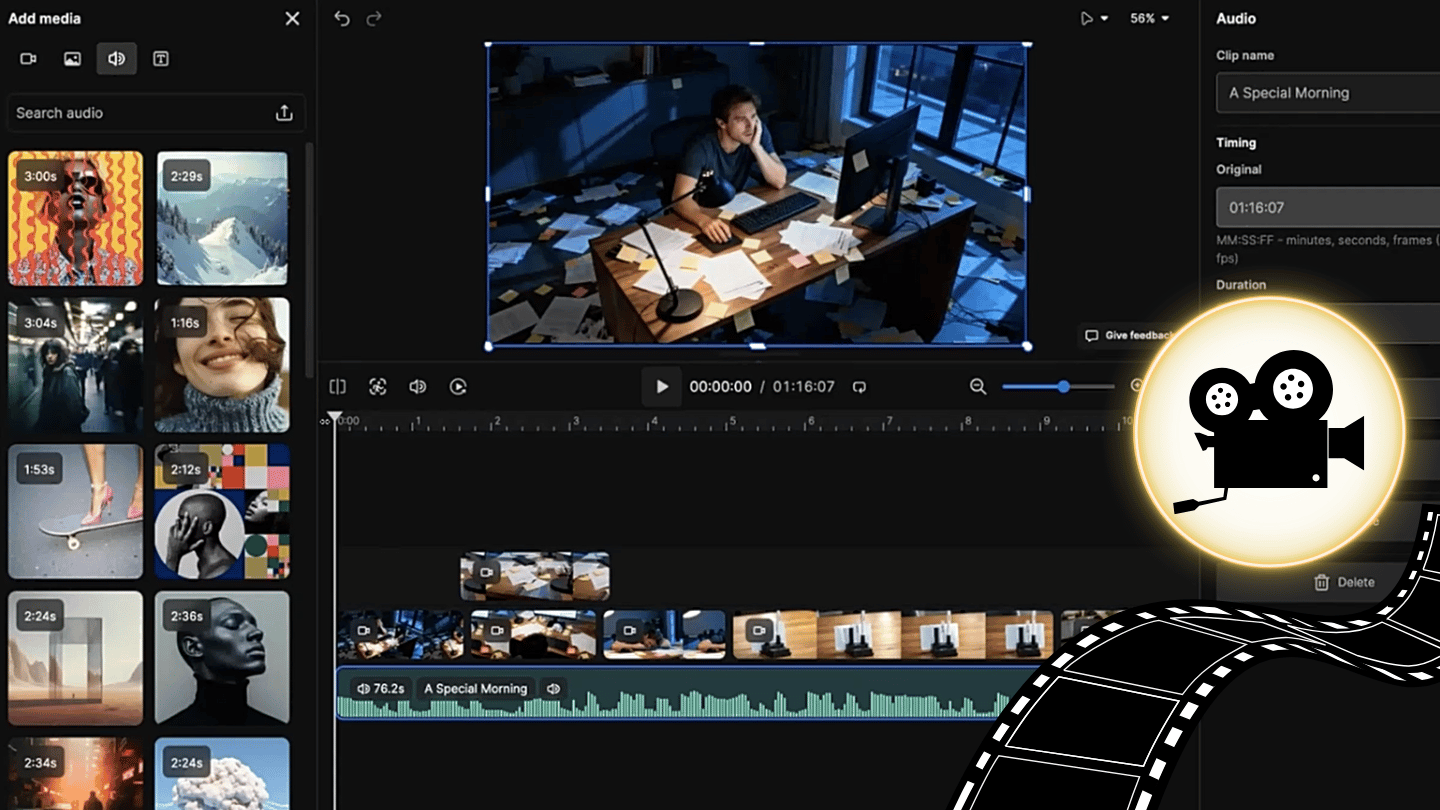Switch to the Text media tab
1440x810 pixels.
160,59
